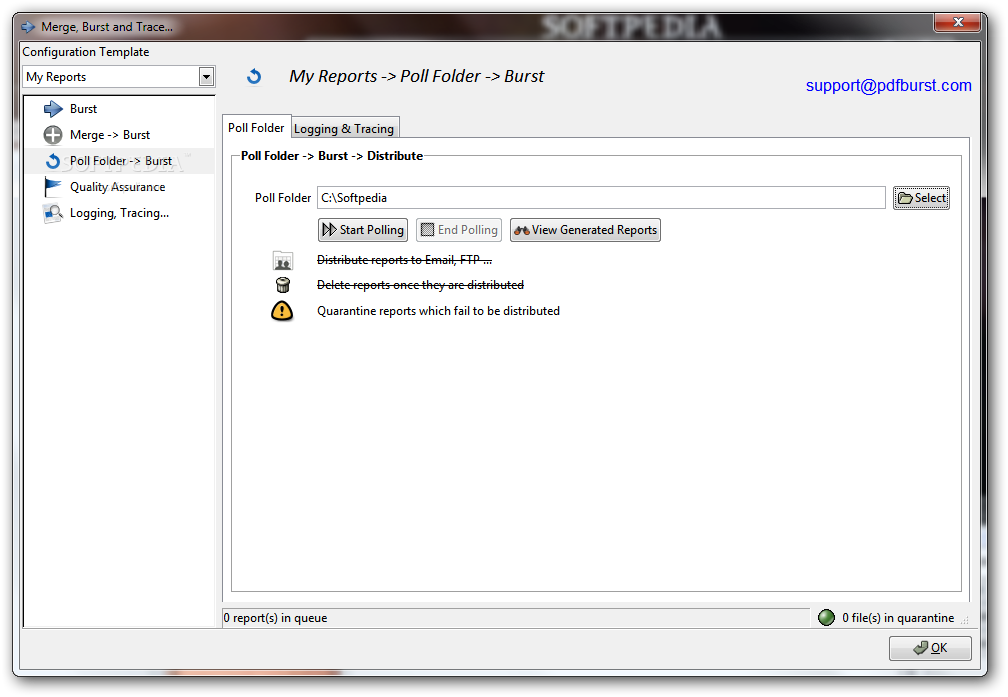
Task: Click the yellow Quarantine warning icon
Action: coord(282,311)
